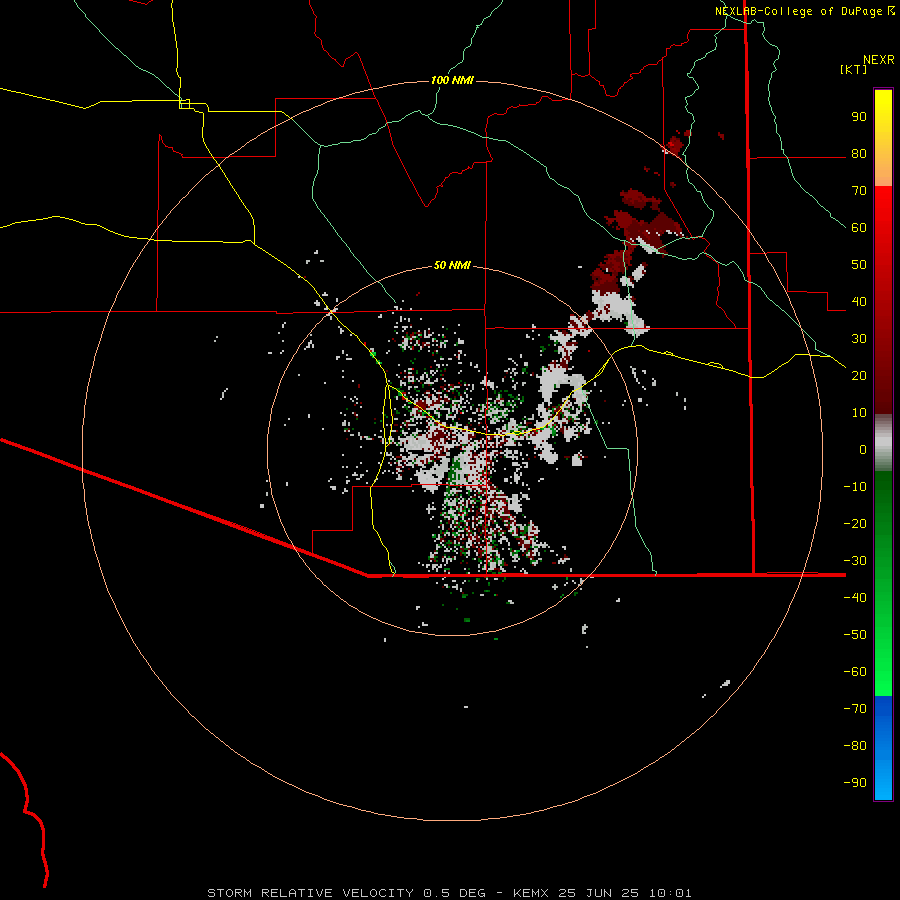Viewport: 900px width, 900px height.
Task: Click the [KT] units label
Action: 853,69
